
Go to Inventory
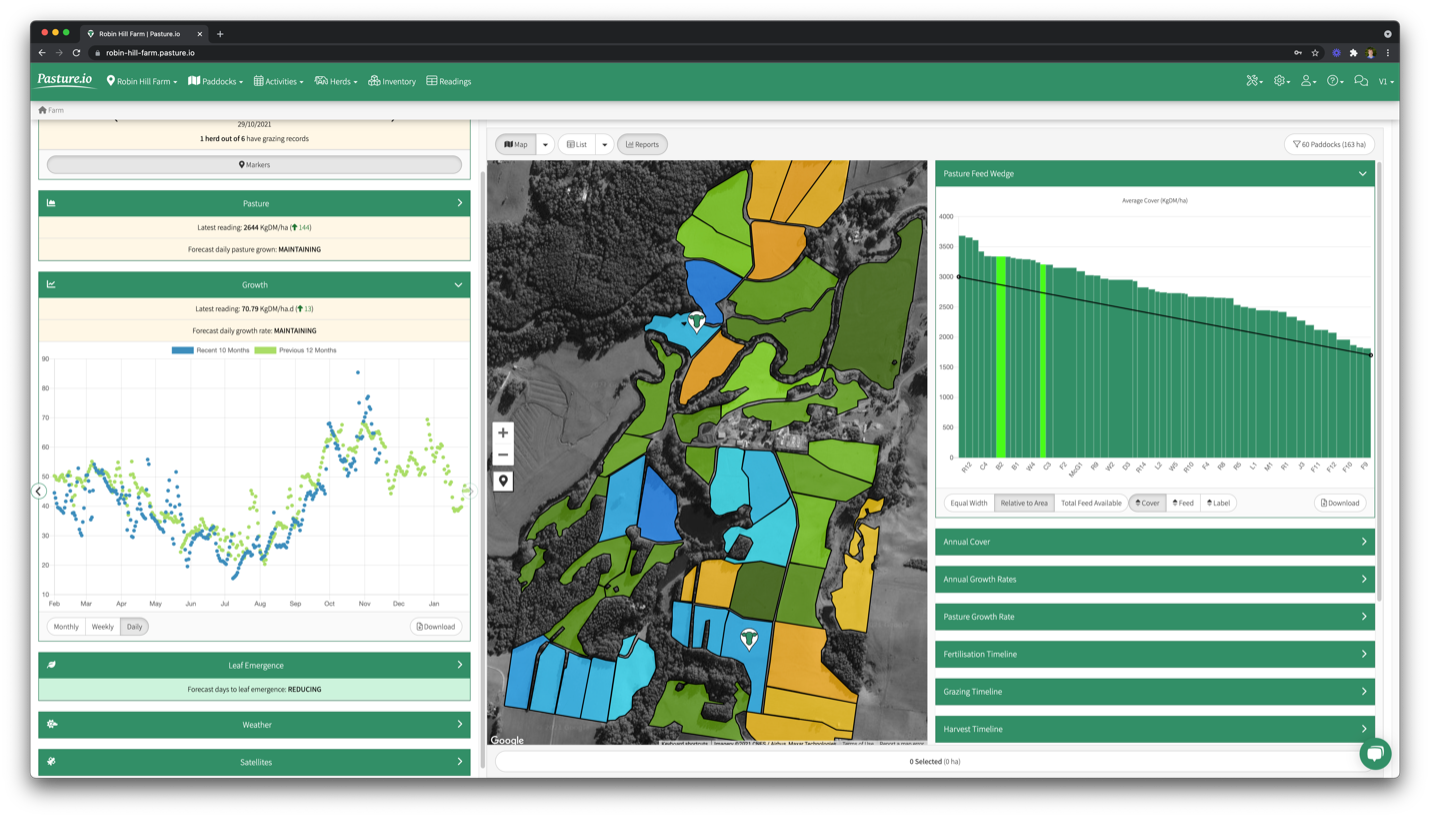392,81
